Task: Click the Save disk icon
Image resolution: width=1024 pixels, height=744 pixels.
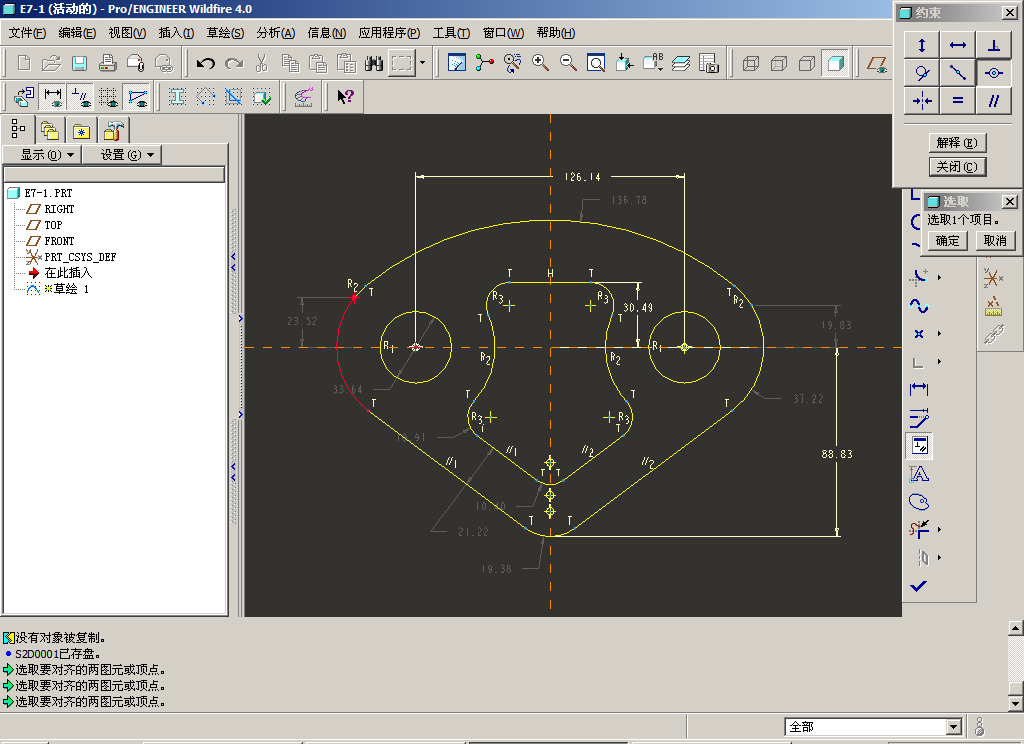Action: click(79, 63)
